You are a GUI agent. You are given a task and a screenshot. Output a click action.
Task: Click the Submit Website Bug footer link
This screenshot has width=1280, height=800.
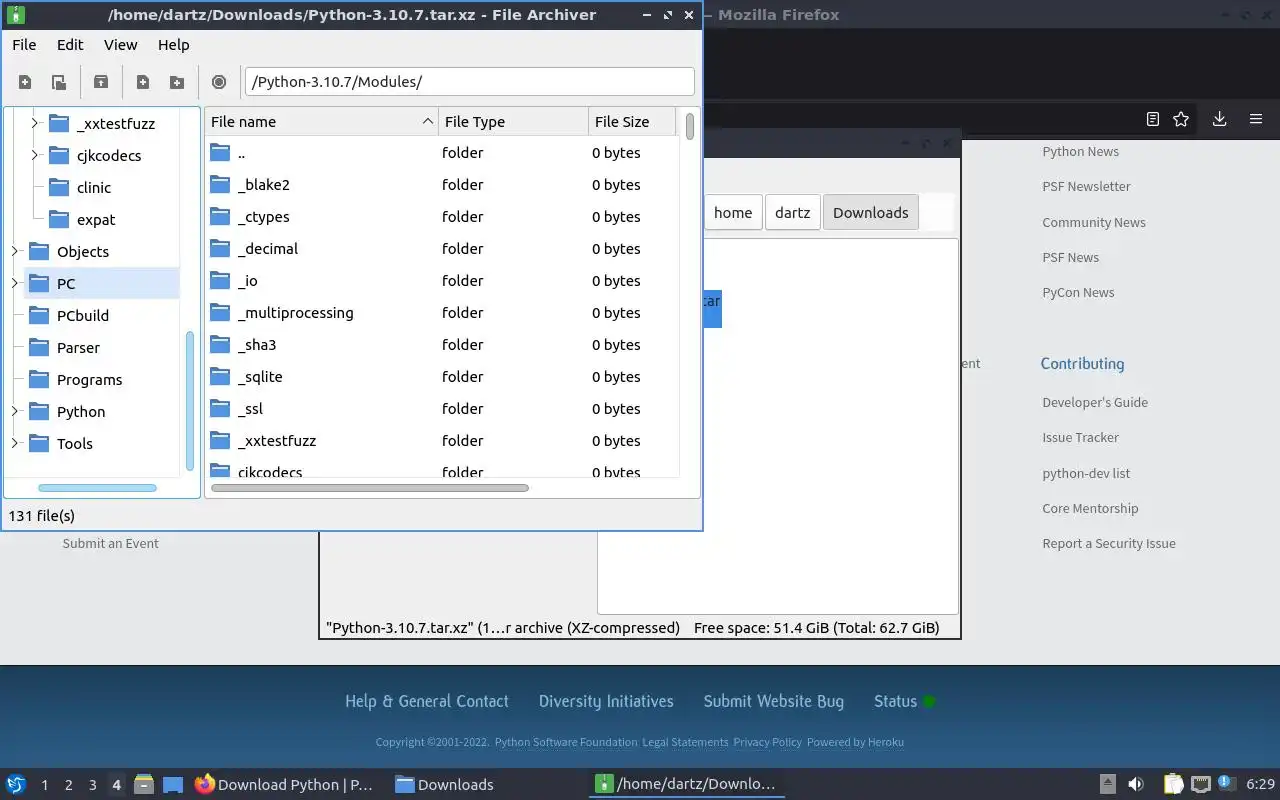(774, 702)
